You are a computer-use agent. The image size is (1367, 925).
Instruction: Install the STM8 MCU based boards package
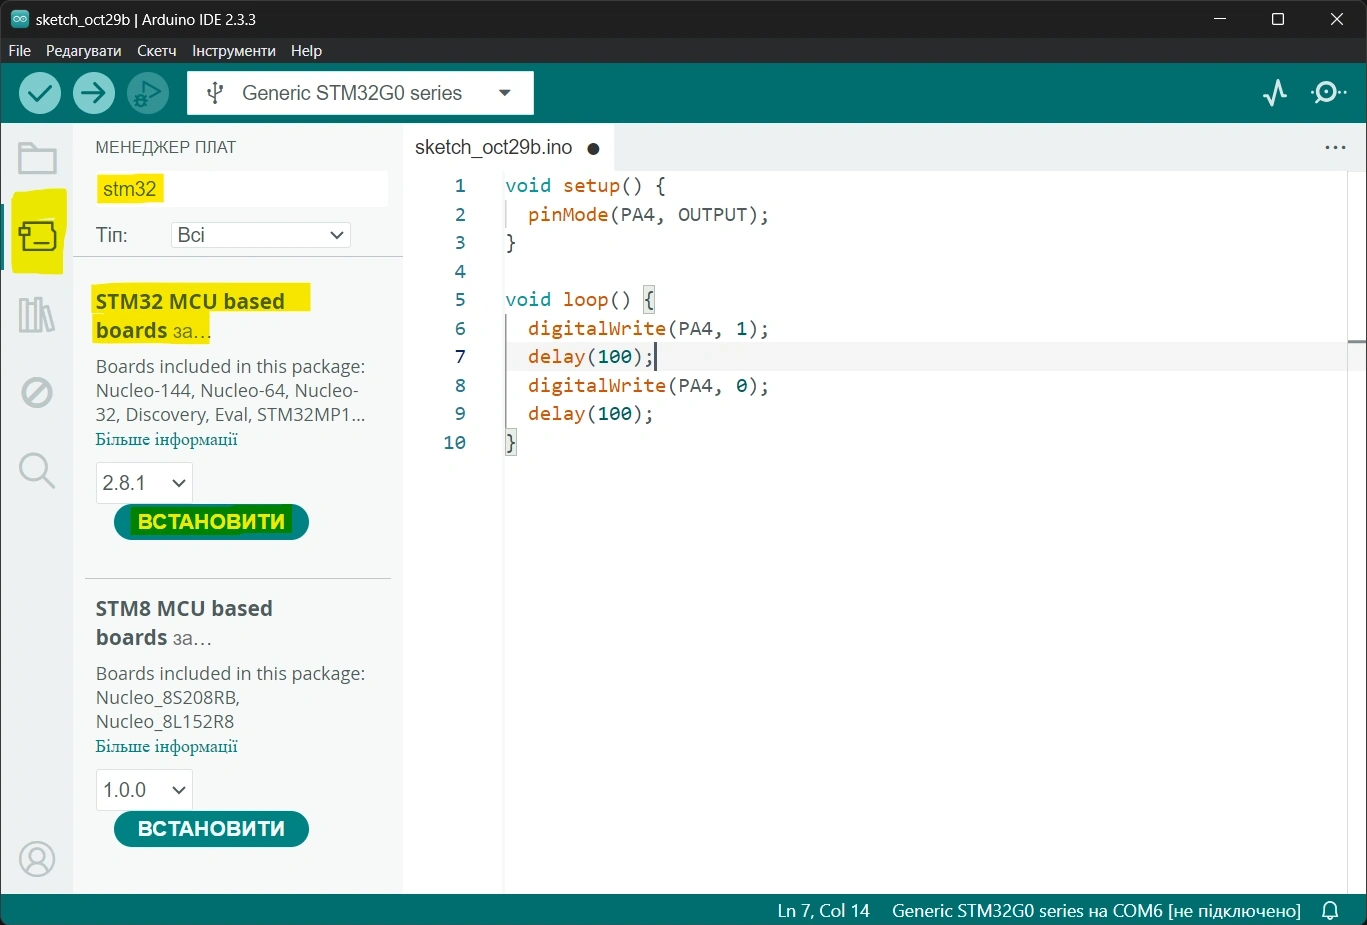[x=211, y=829]
